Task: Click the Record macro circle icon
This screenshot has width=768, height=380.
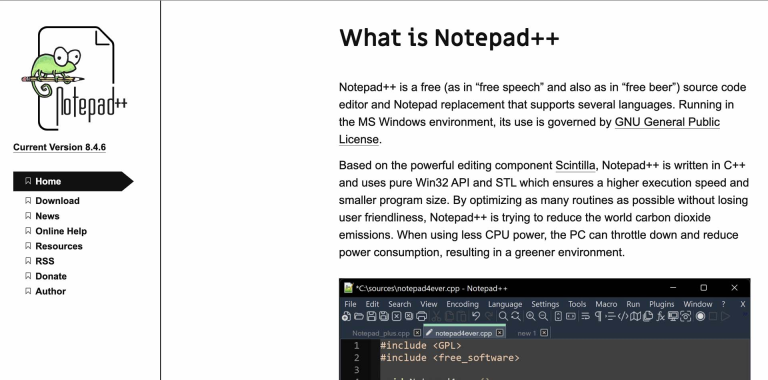Action: tap(700, 316)
